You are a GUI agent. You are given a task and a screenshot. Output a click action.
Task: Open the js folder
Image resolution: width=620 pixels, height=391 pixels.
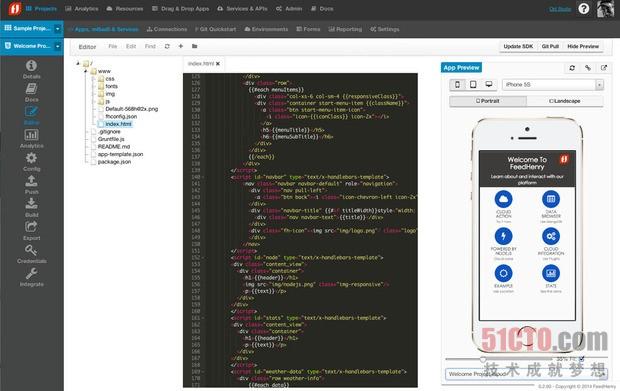pyautogui.click(x=108, y=101)
